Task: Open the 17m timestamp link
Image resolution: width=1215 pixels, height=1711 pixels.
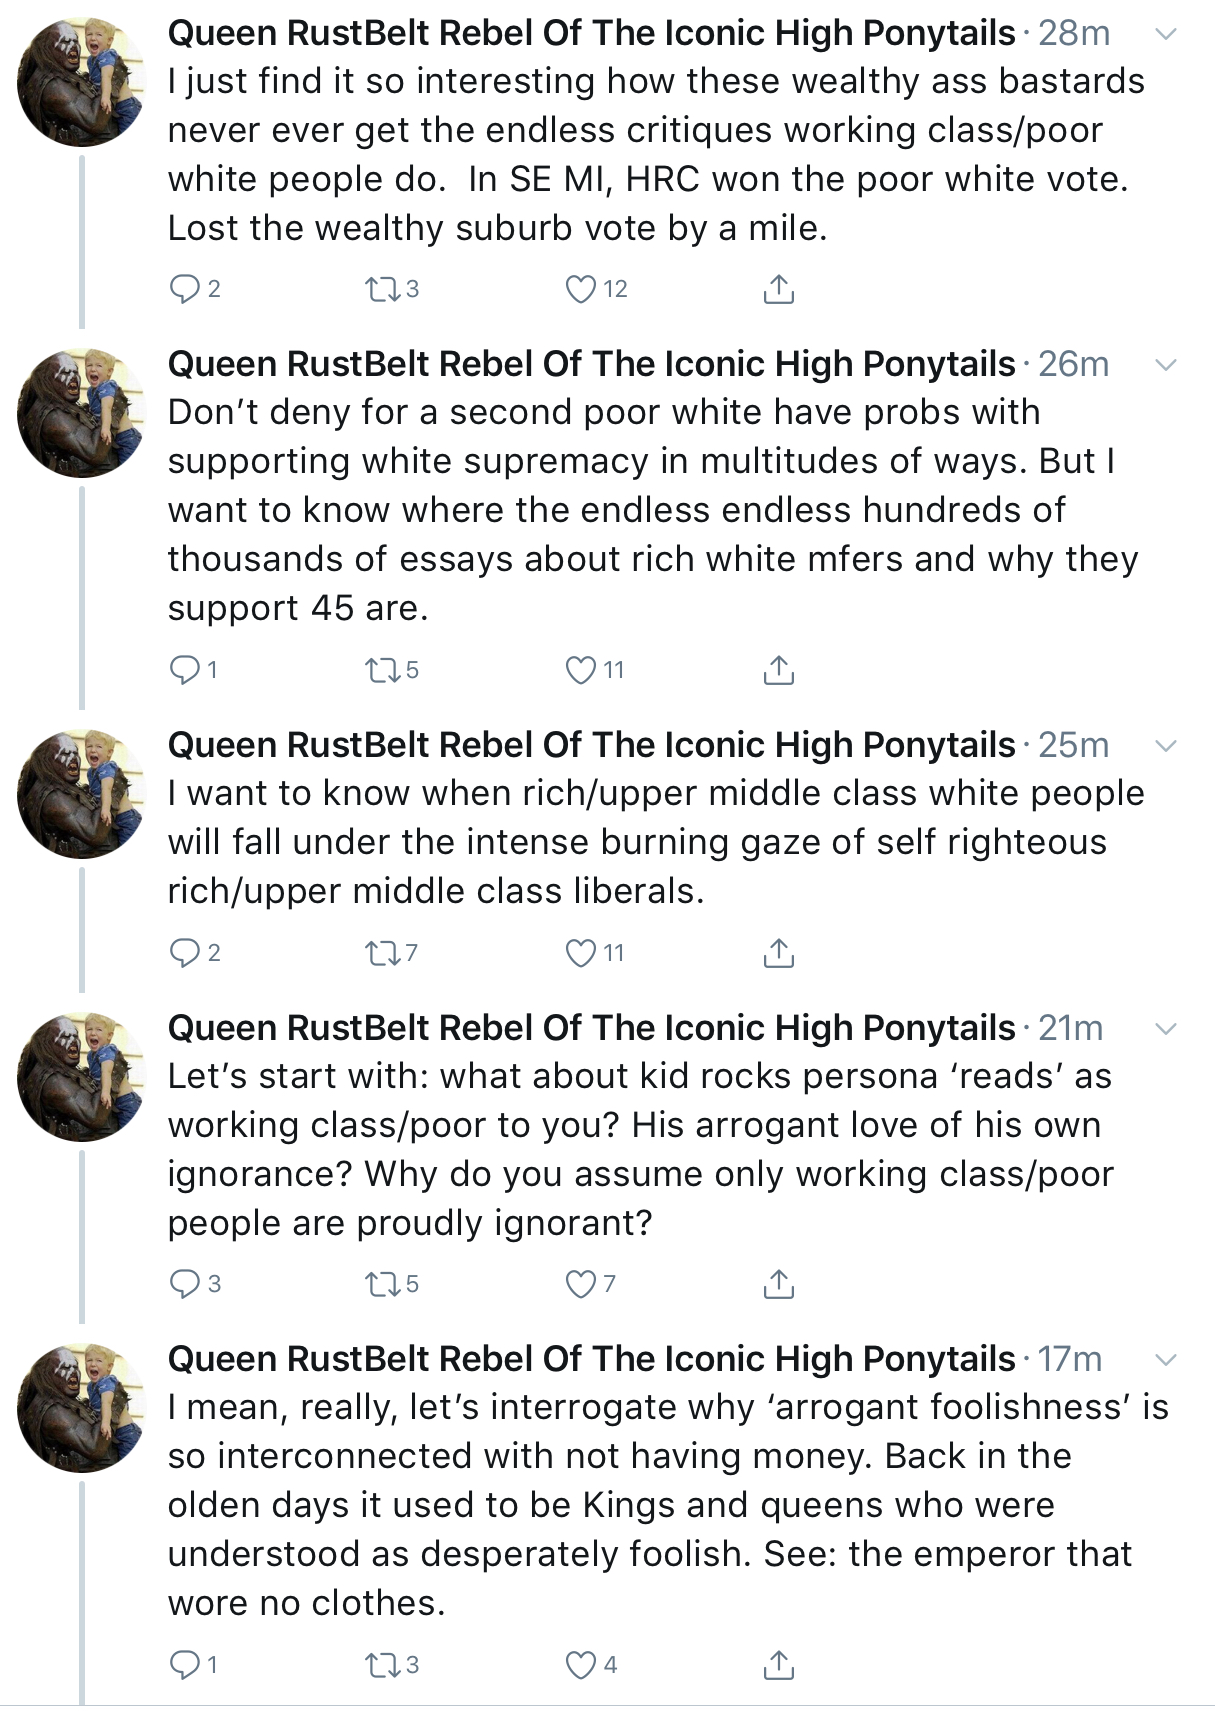Action: click(x=1070, y=1359)
